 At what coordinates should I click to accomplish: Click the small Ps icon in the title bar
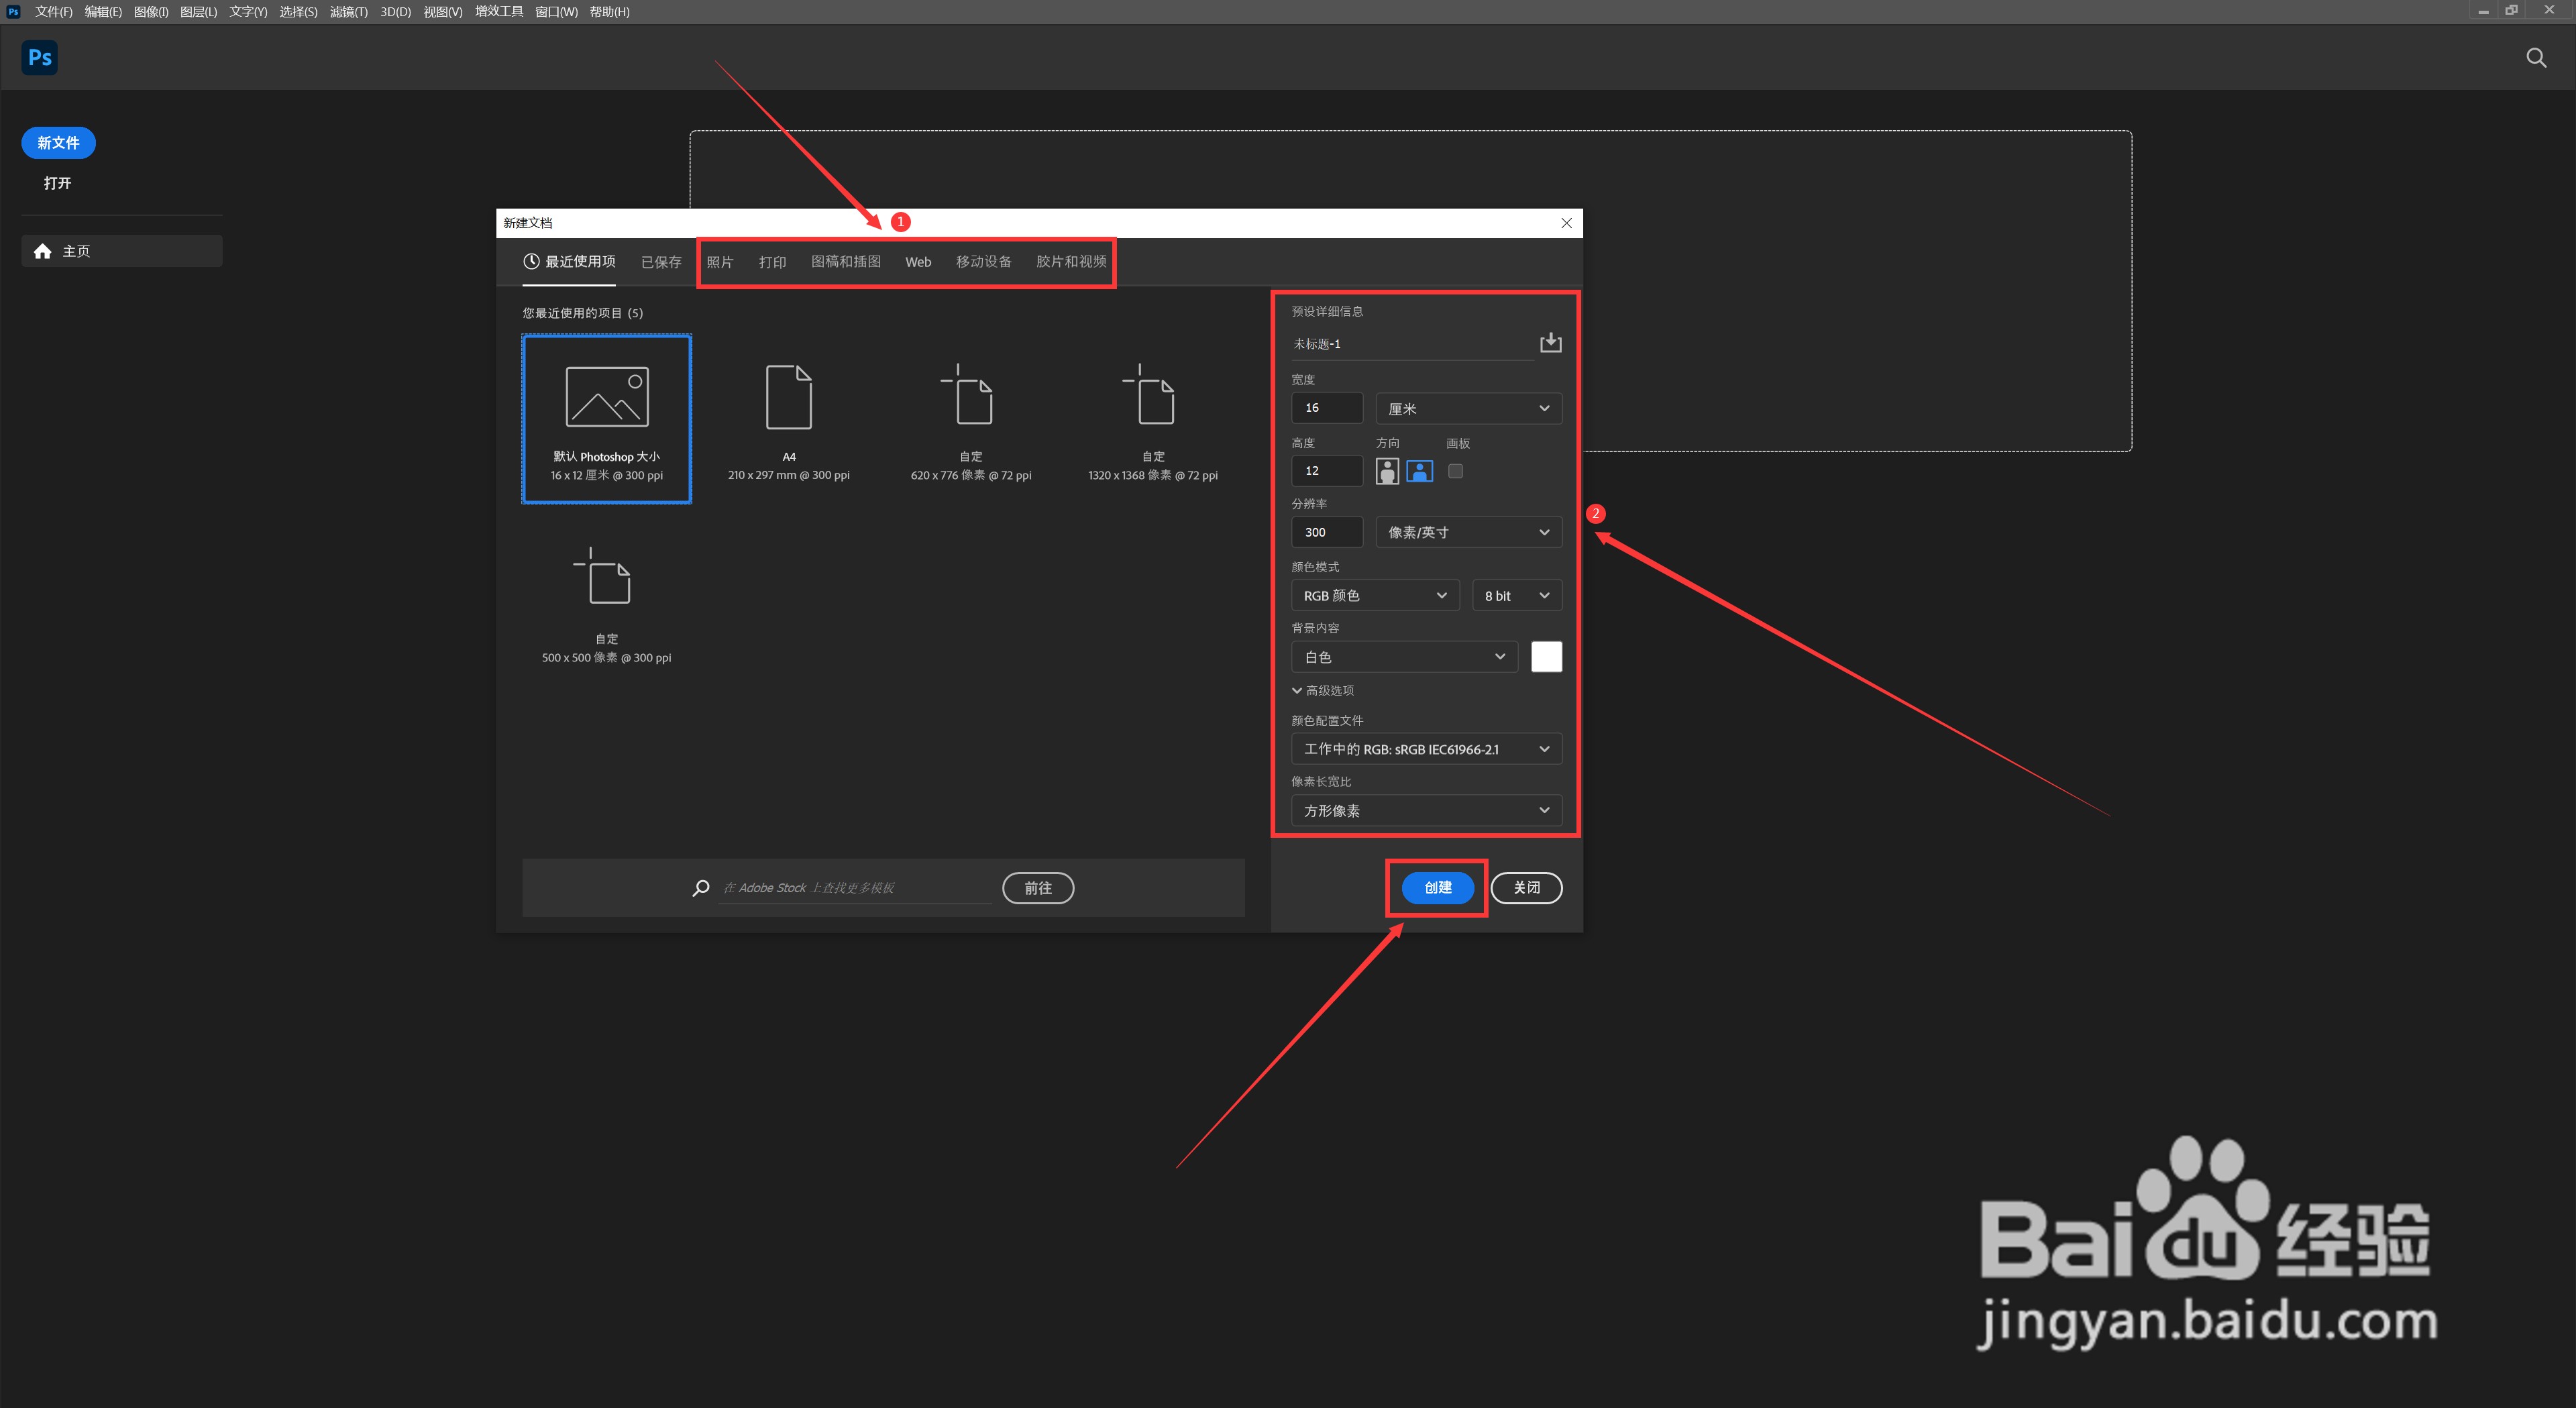click(13, 12)
